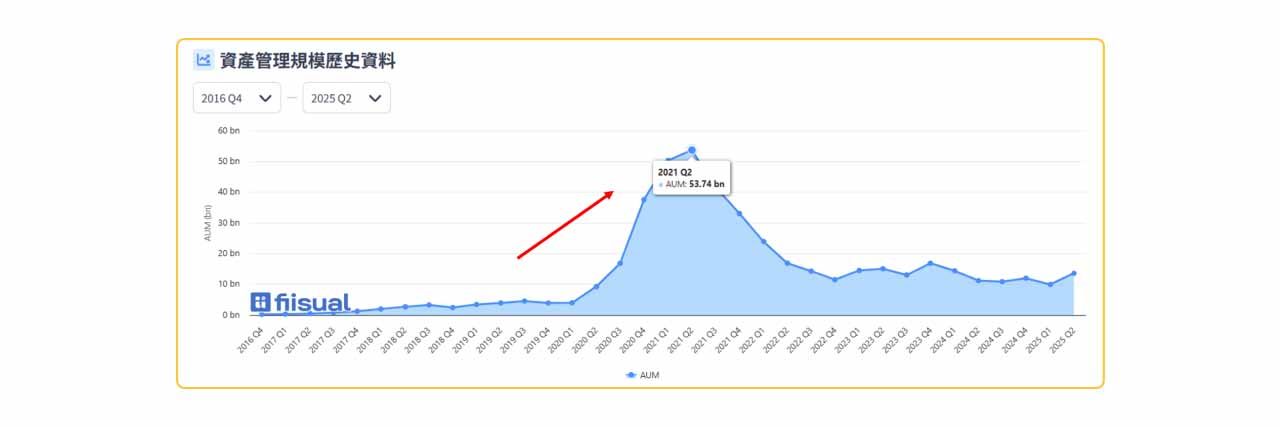Select the 2021 Q4 data point on the line
The image size is (1280, 427).
tap(739, 213)
